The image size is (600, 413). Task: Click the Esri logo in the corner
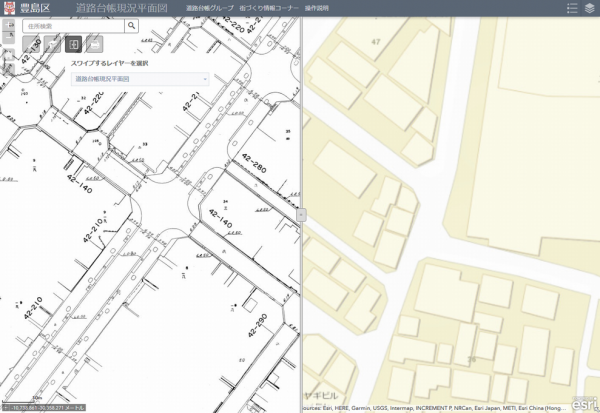pos(584,402)
